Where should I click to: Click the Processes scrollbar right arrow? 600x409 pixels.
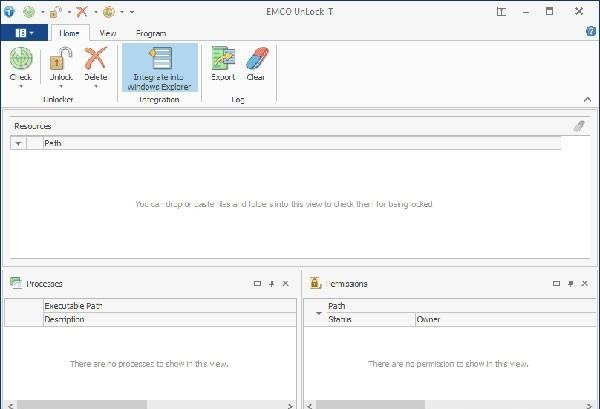point(290,405)
